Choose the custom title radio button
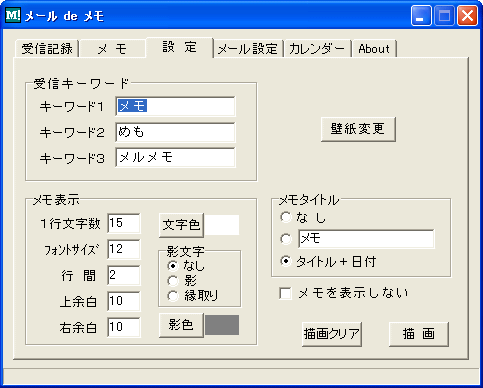Image resolution: width=483 pixels, height=388 pixels. click(286, 239)
